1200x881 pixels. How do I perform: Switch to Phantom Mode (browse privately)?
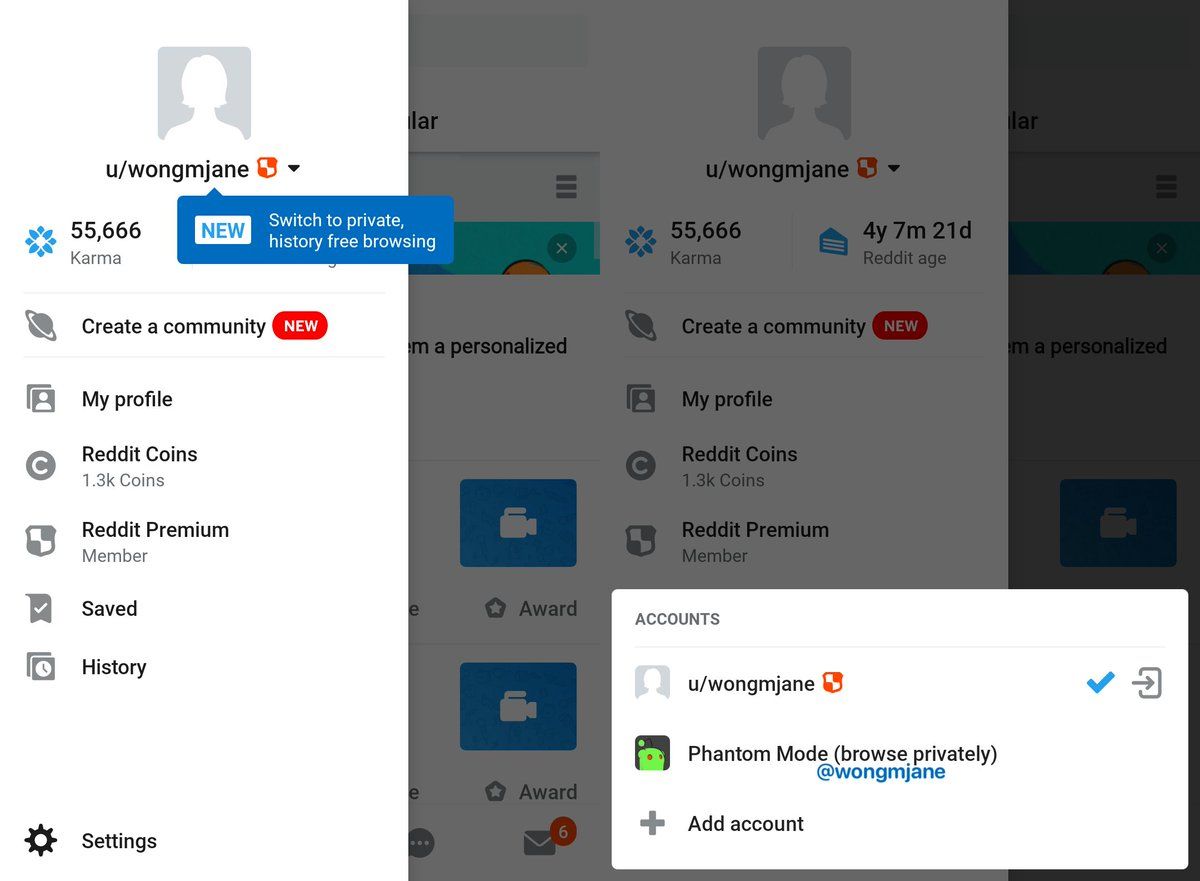click(842, 754)
